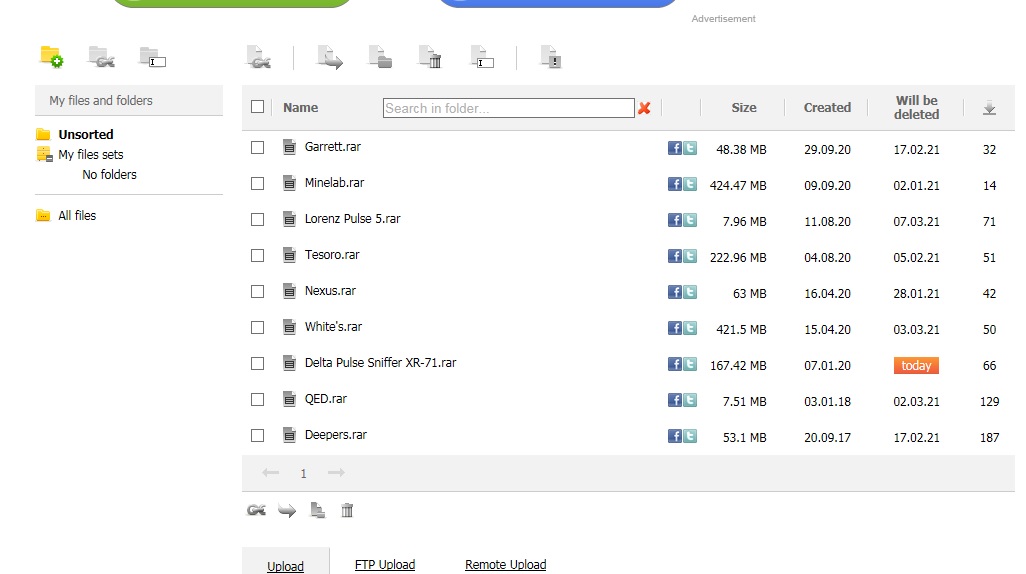Select the Minelab.rar checkbox
Image resolution: width=1026 pixels, height=574 pixels.
[257, 184]
